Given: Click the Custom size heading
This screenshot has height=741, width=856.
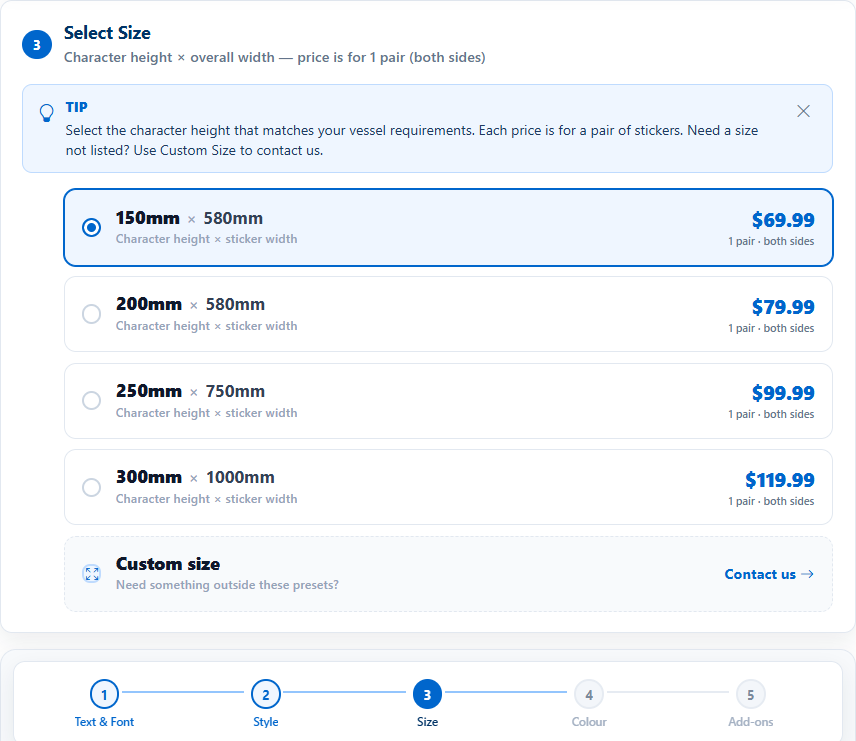Looking at the screenshot, I should pyautogui.click(x=168, y=564).
